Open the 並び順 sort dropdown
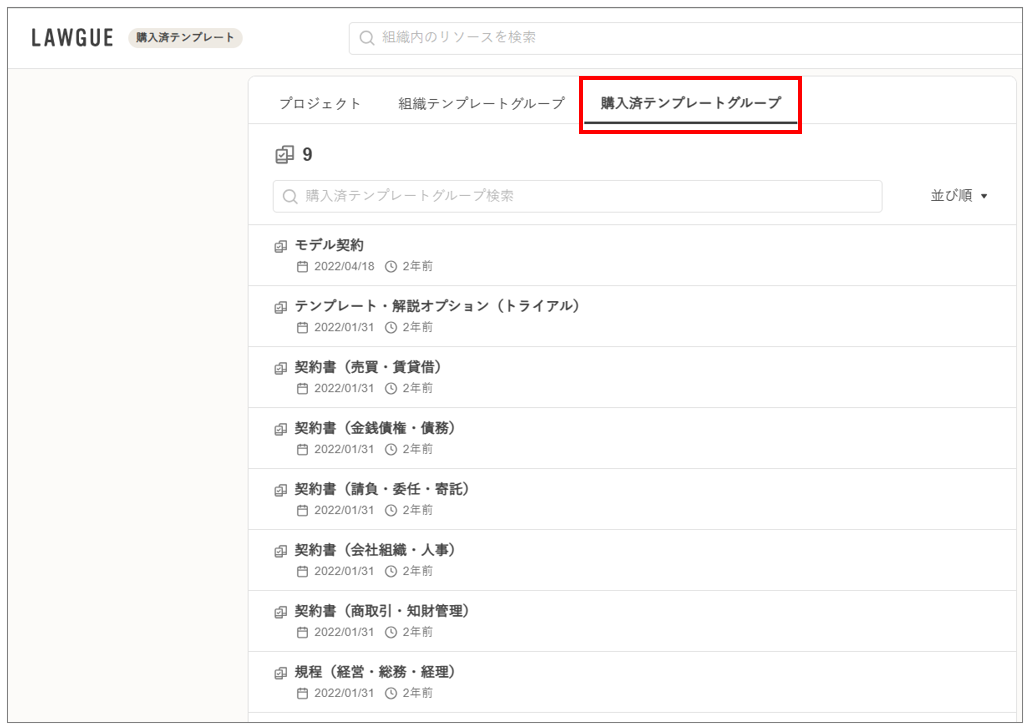Image resolution: width=1030 pixels, height=726 pixels. [x=958, y=196]
